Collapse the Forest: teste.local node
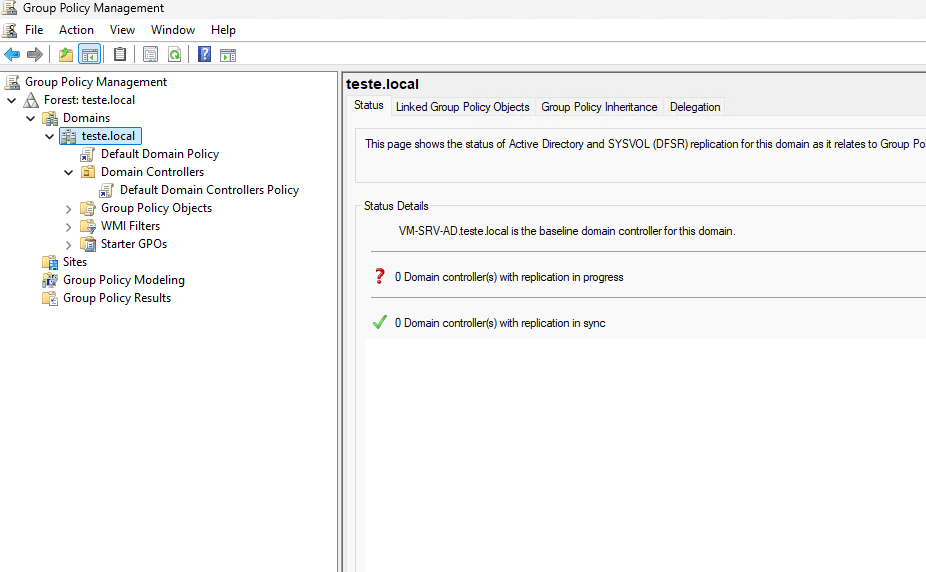The width and height of the screenshot is (926, 572). pyautogui.click(x=12, y=100)
